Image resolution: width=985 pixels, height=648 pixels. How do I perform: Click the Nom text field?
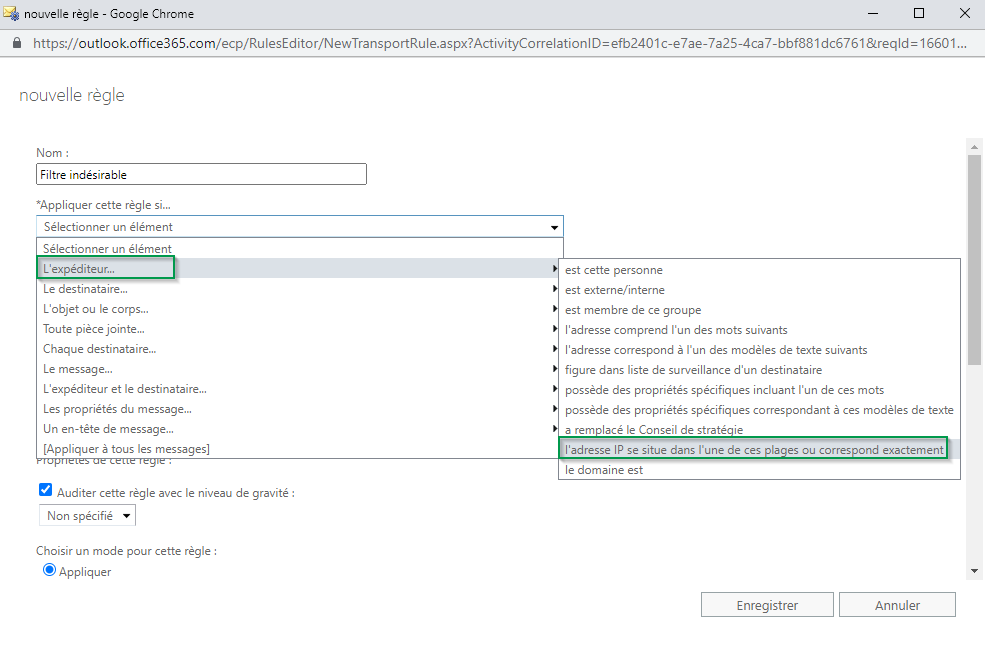point(201,175)
